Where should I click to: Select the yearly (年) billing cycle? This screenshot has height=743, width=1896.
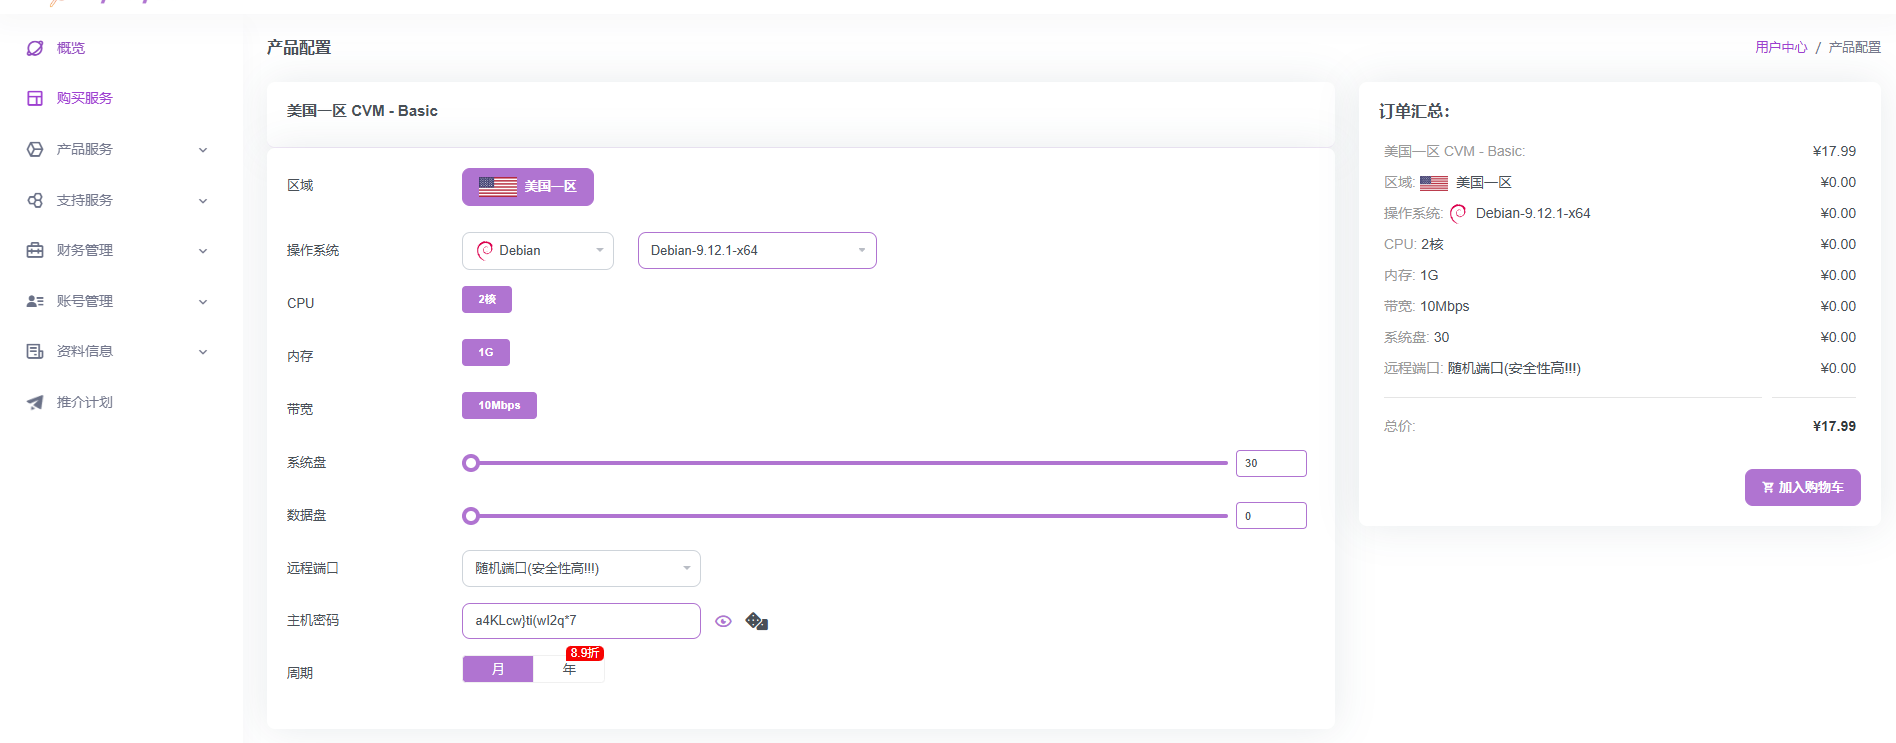(x=569, y=669)
